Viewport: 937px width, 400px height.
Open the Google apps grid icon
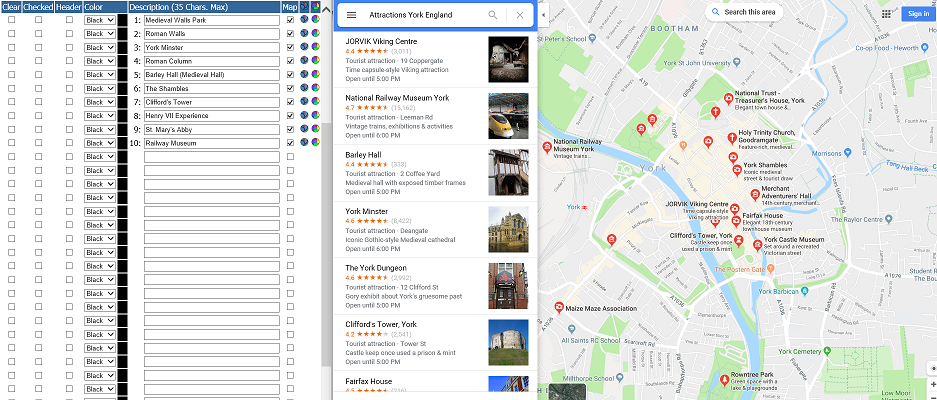[x=886, y=14]
